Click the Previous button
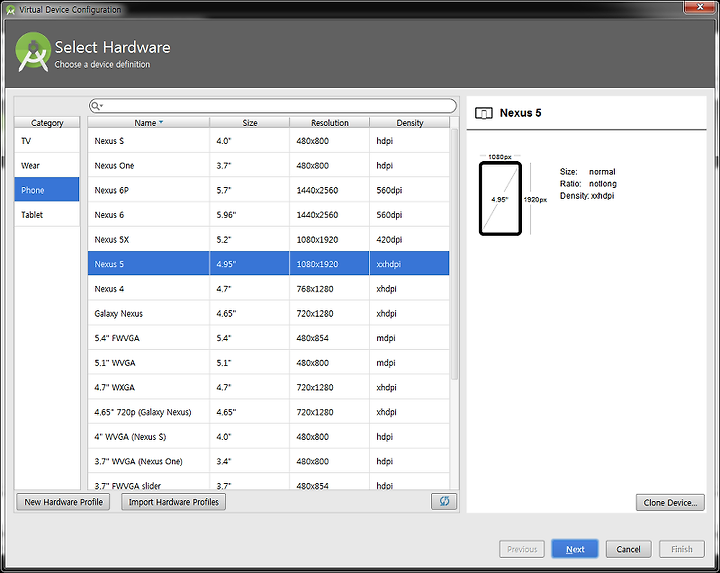720x573 pixels. click(522, 549)
